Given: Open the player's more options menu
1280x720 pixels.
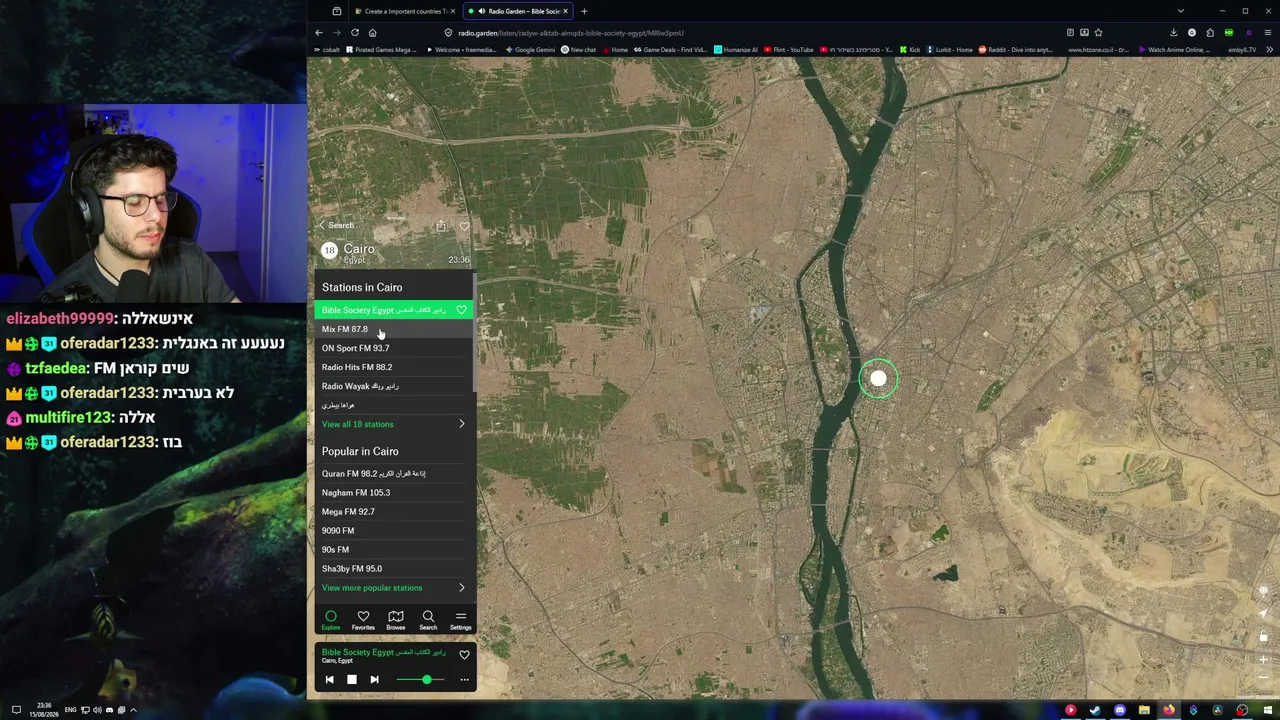Looking at the screenshot, I should [464, 680].
